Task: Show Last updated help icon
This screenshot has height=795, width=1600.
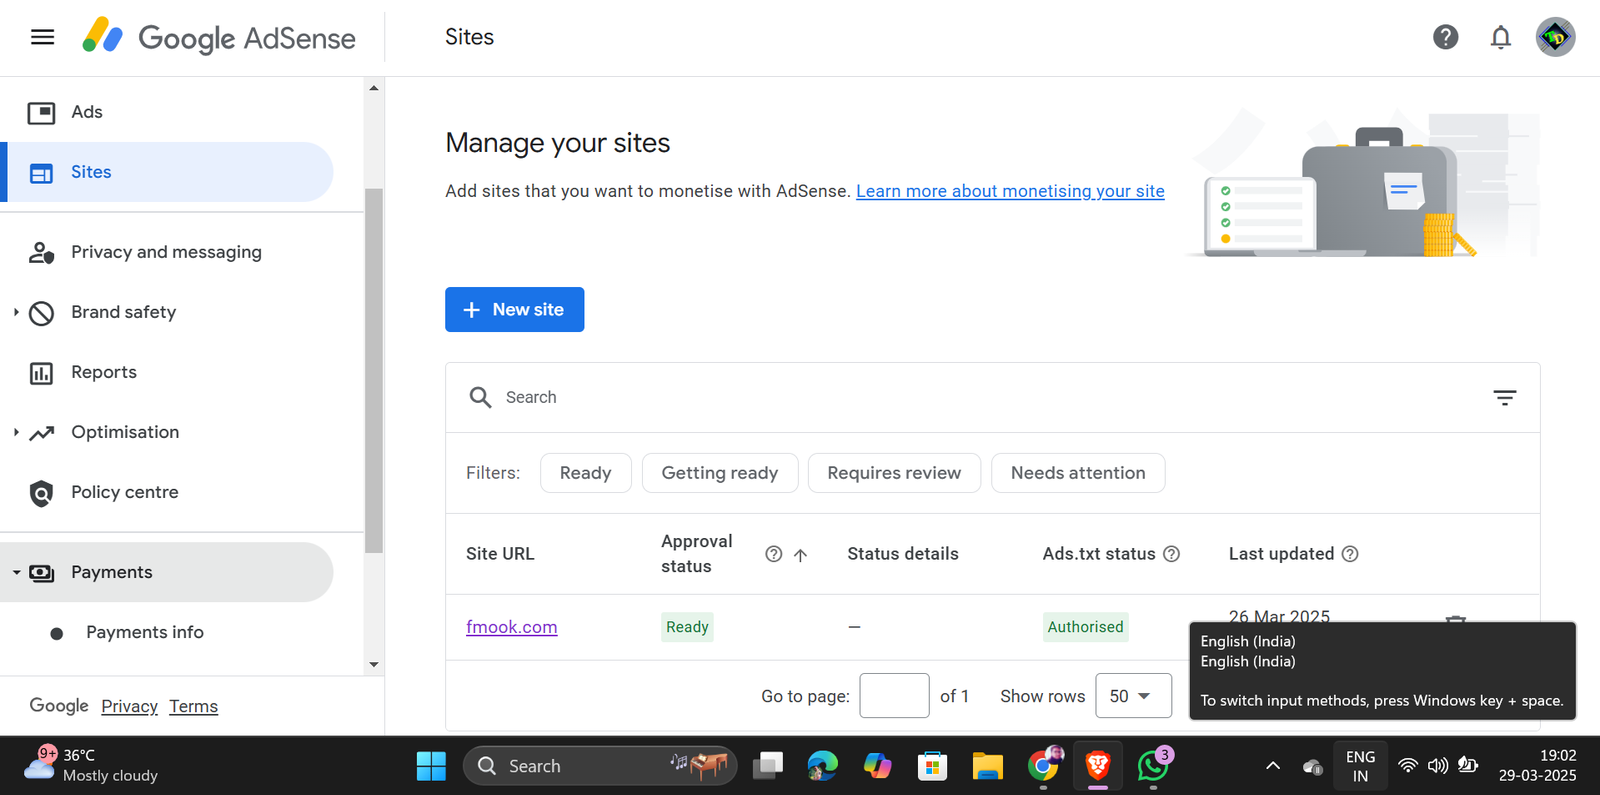Action: [1349, 554]
